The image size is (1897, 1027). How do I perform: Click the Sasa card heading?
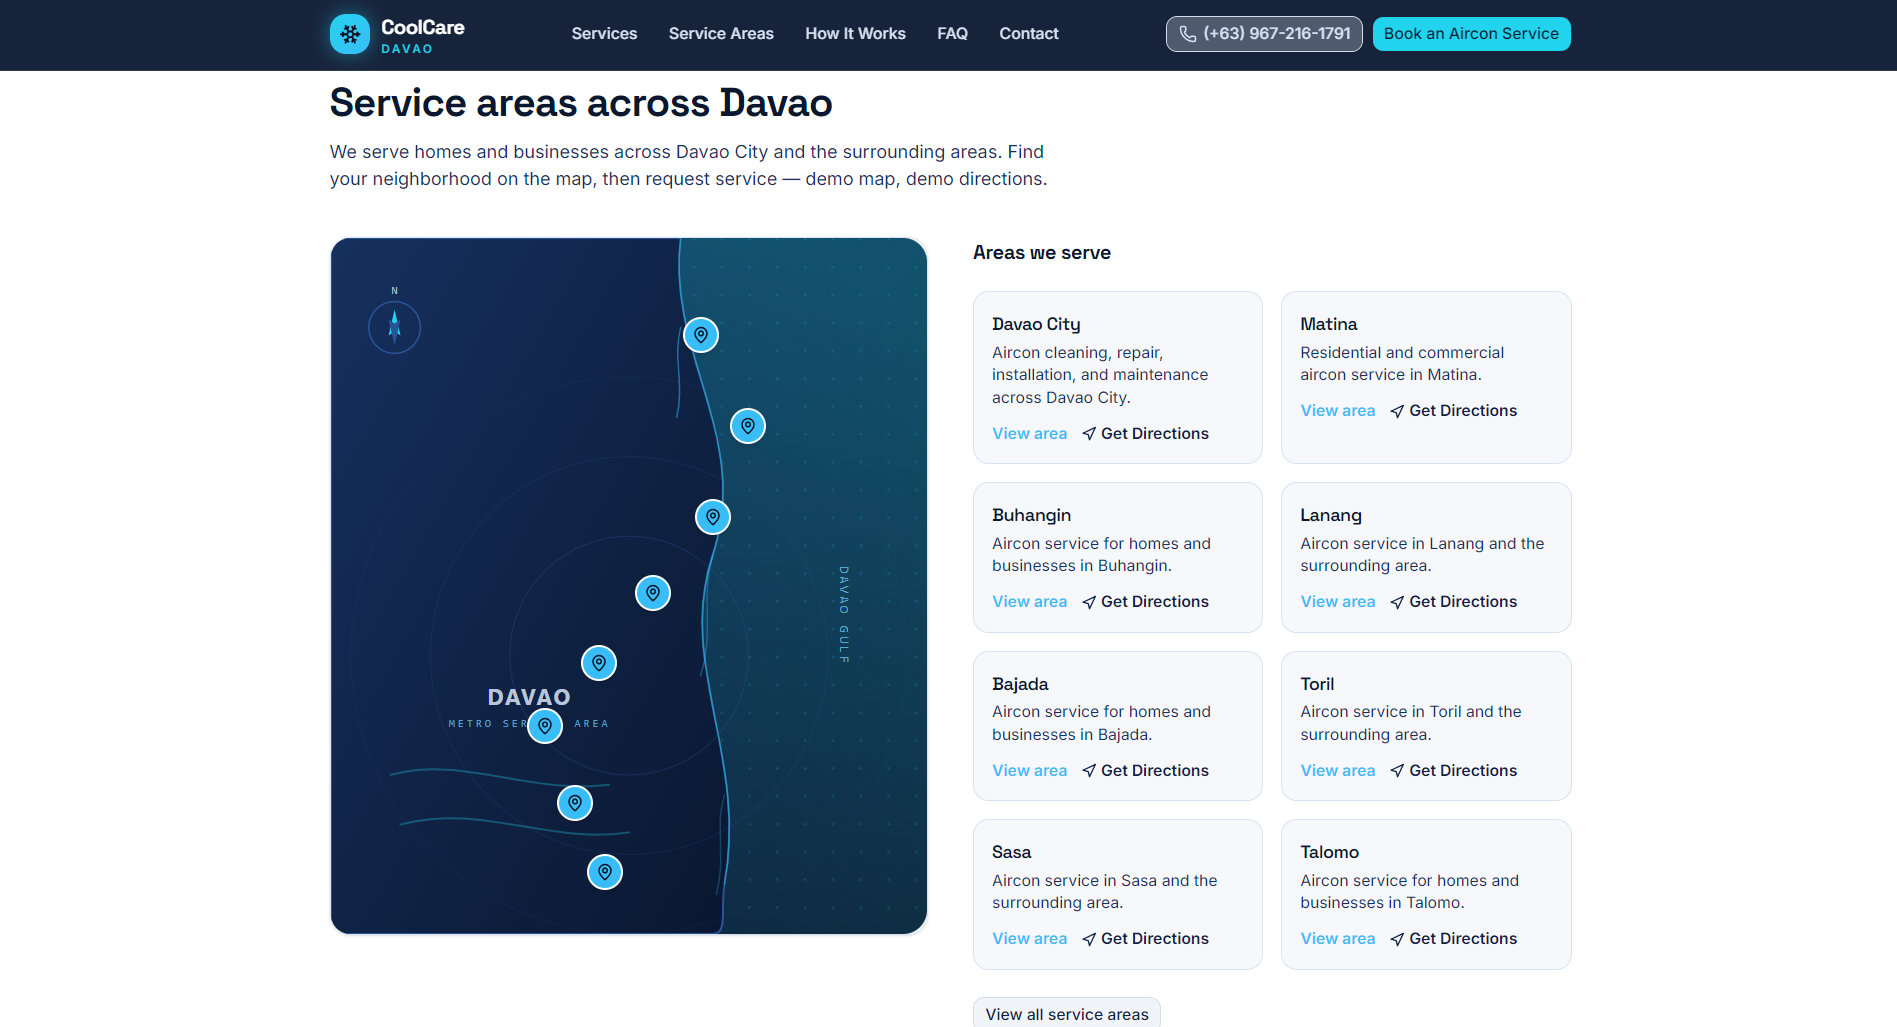tap(1011, 852)
